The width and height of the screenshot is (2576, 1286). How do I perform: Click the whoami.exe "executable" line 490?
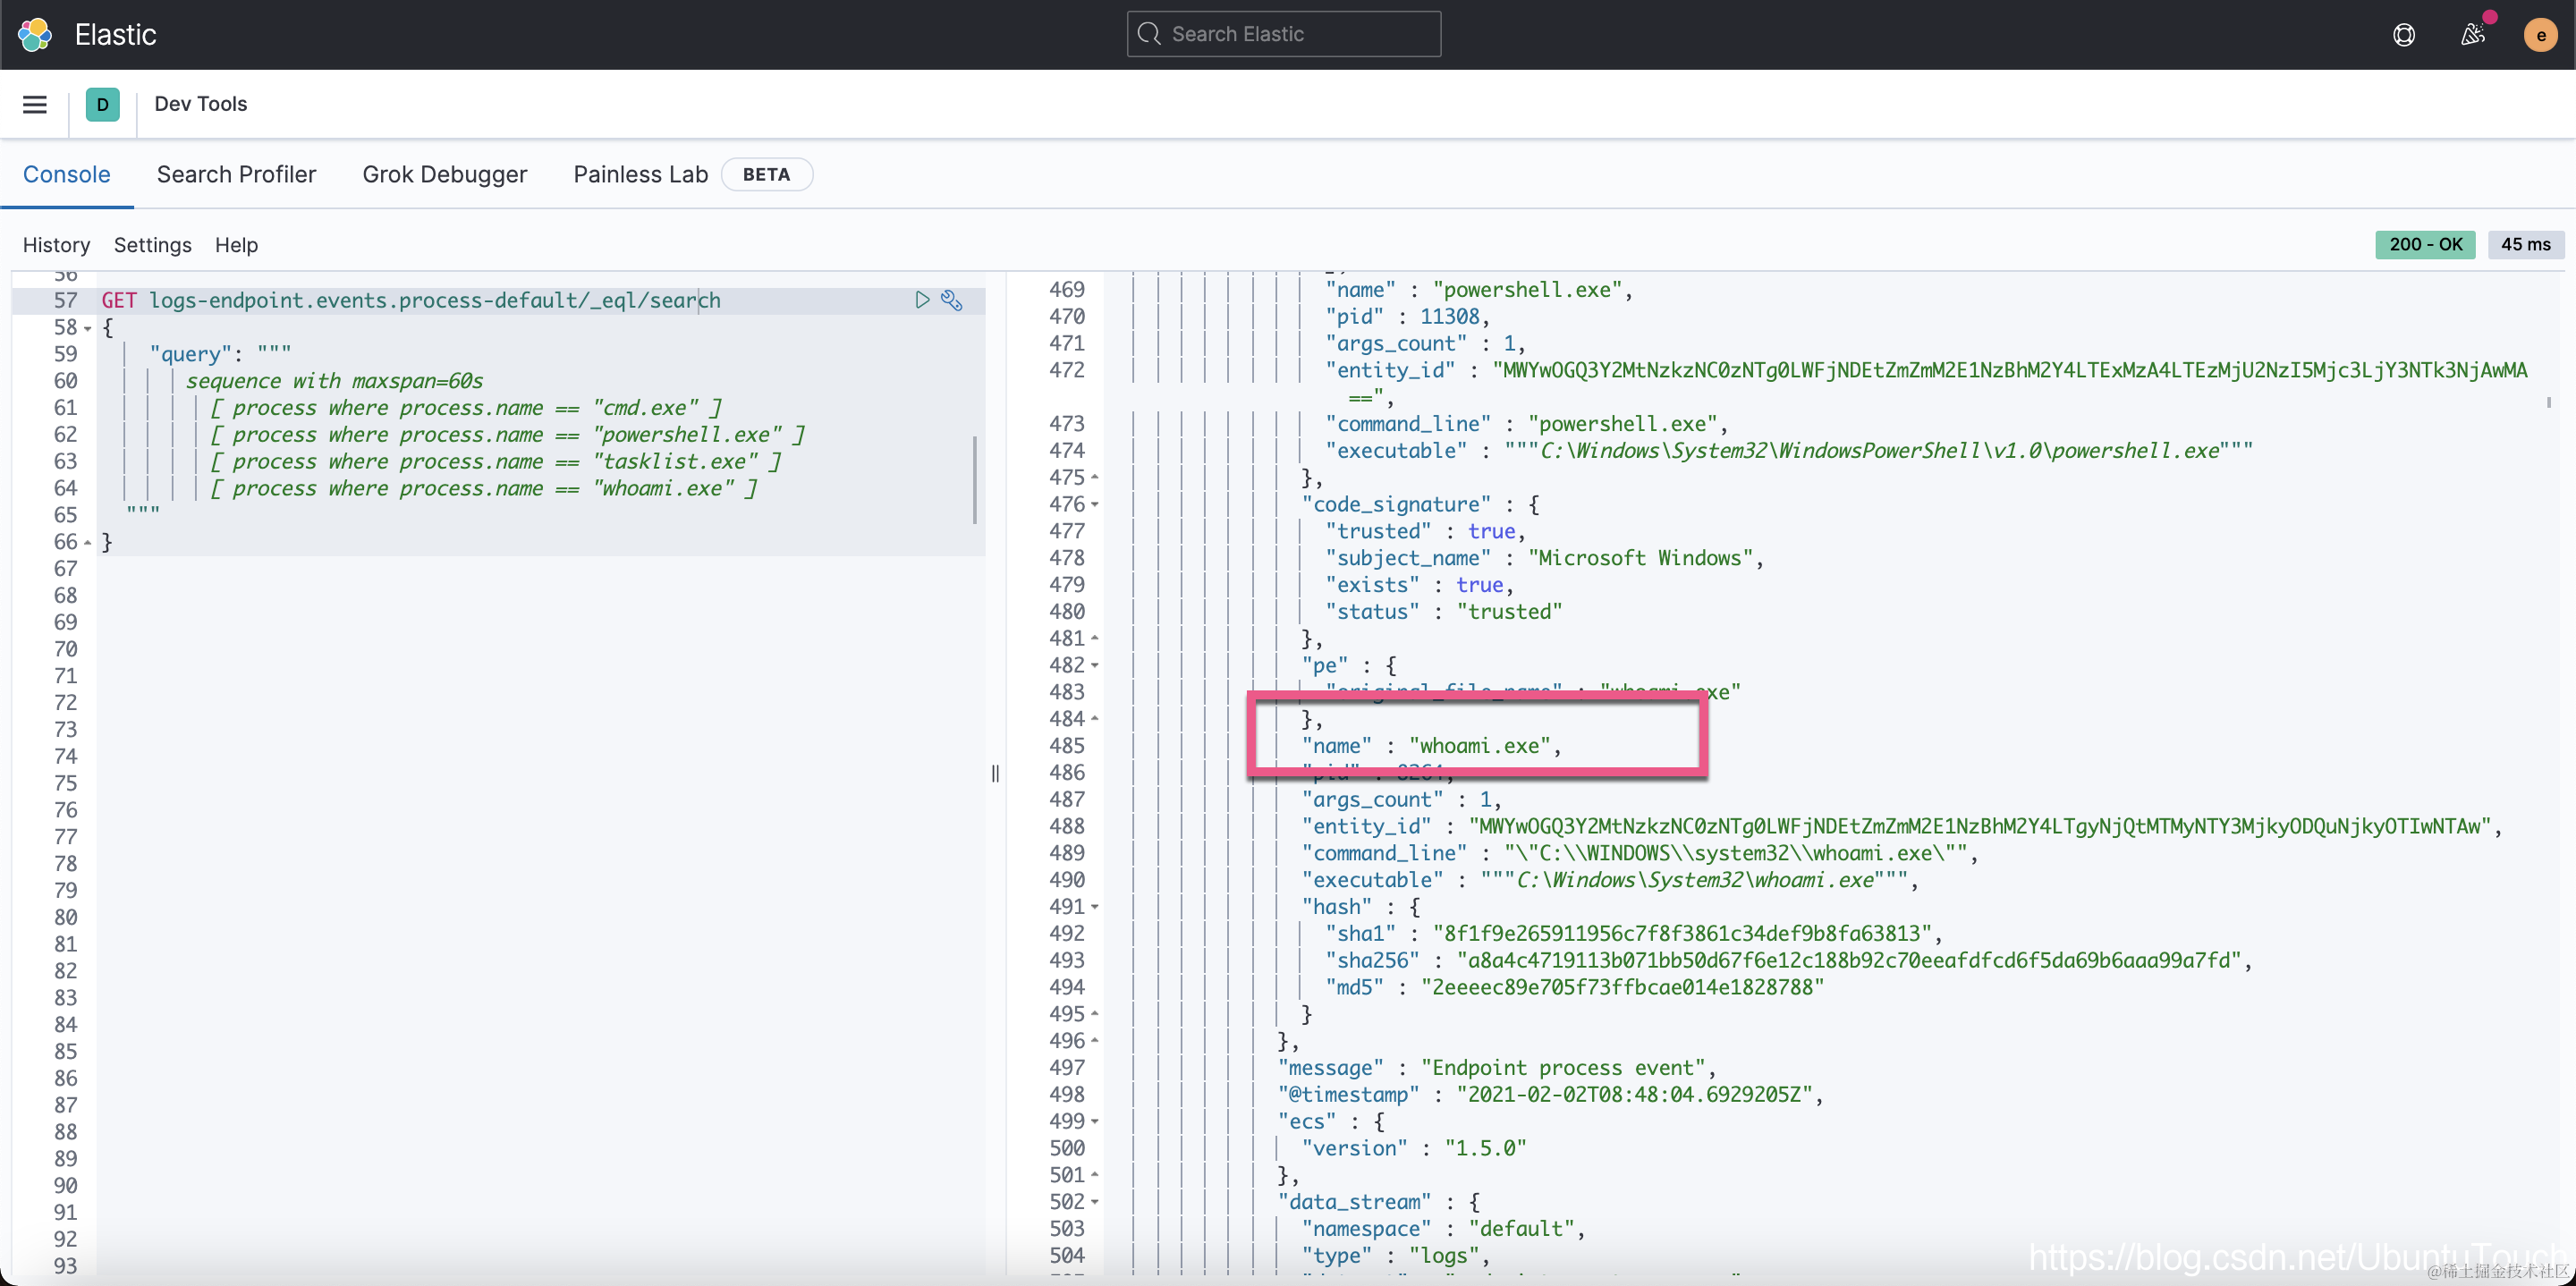pyautogui.click(x=1610, y=880)
